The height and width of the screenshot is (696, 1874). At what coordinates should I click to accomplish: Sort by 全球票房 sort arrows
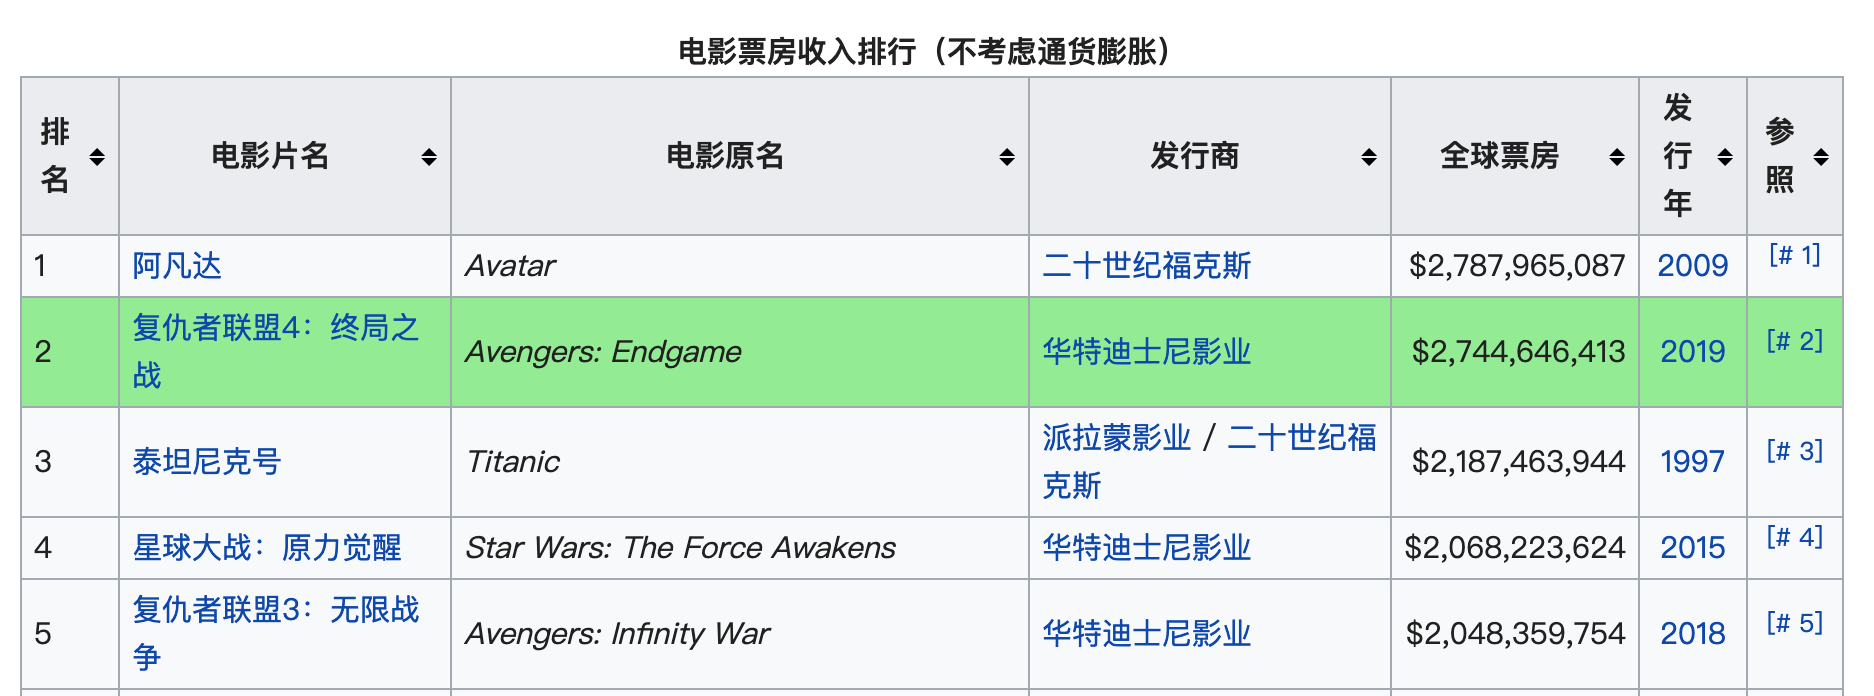click(x=1617, y=157)
